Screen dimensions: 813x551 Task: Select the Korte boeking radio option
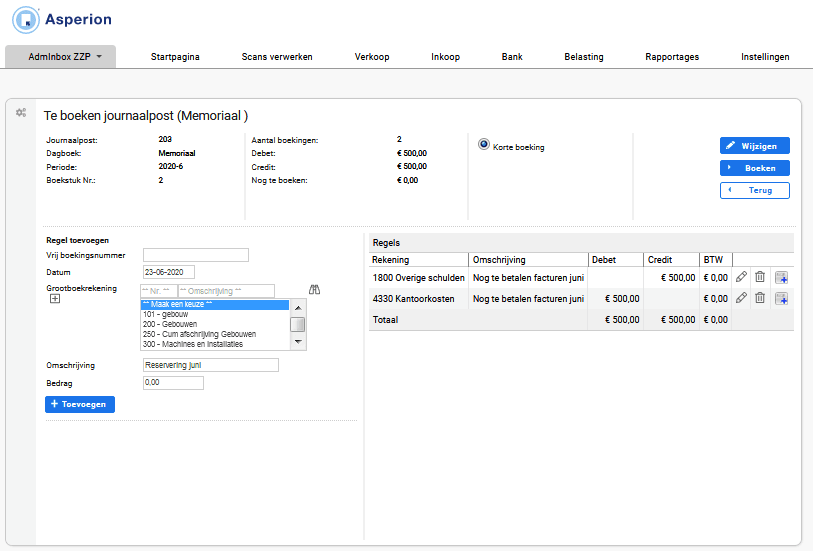pos(484,144)
